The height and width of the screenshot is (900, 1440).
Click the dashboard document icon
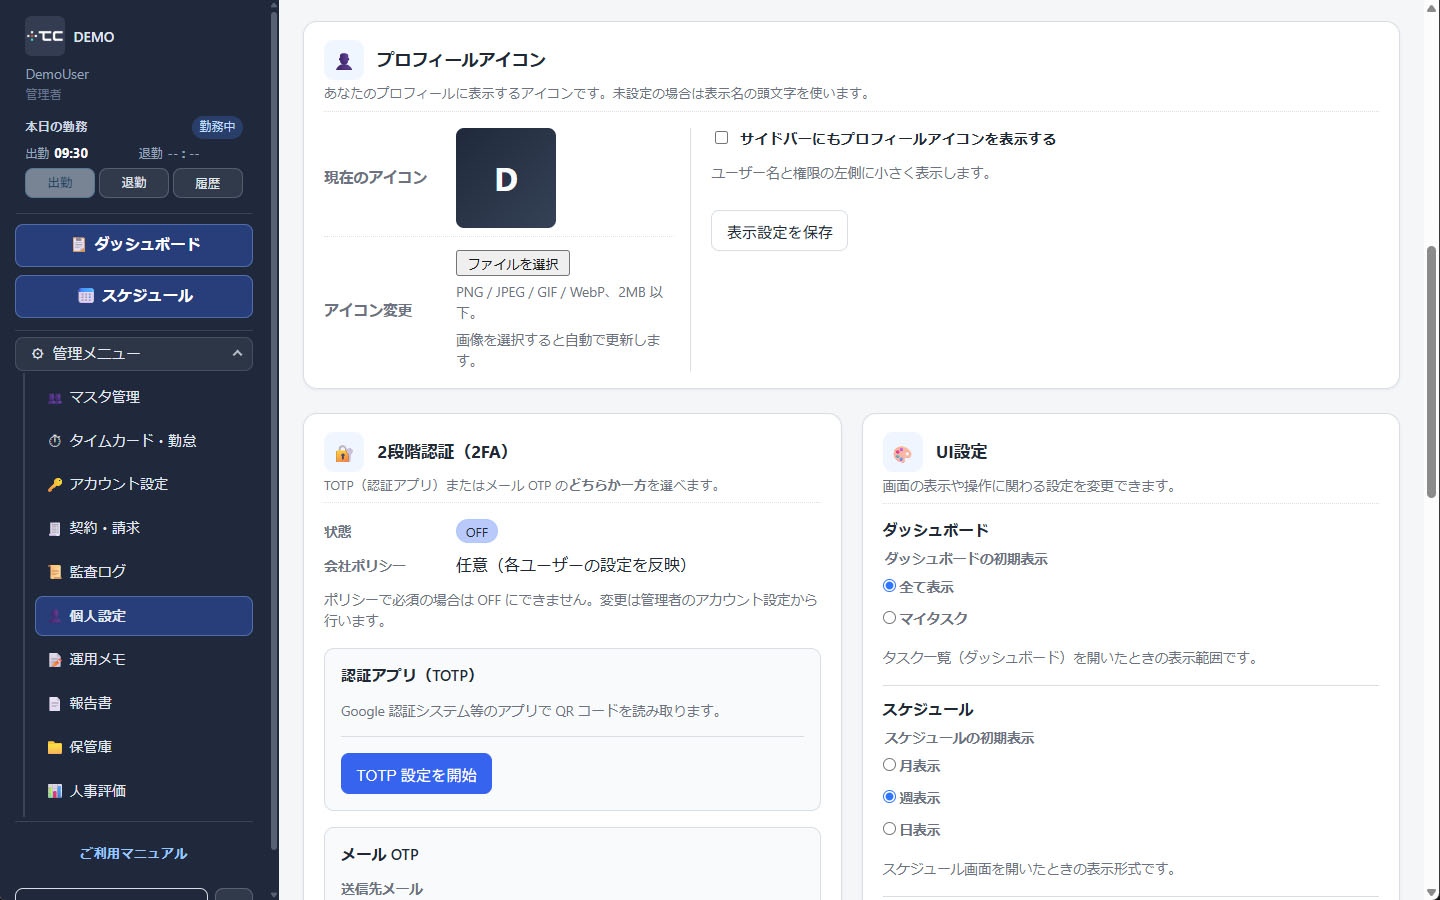[79, 245]
